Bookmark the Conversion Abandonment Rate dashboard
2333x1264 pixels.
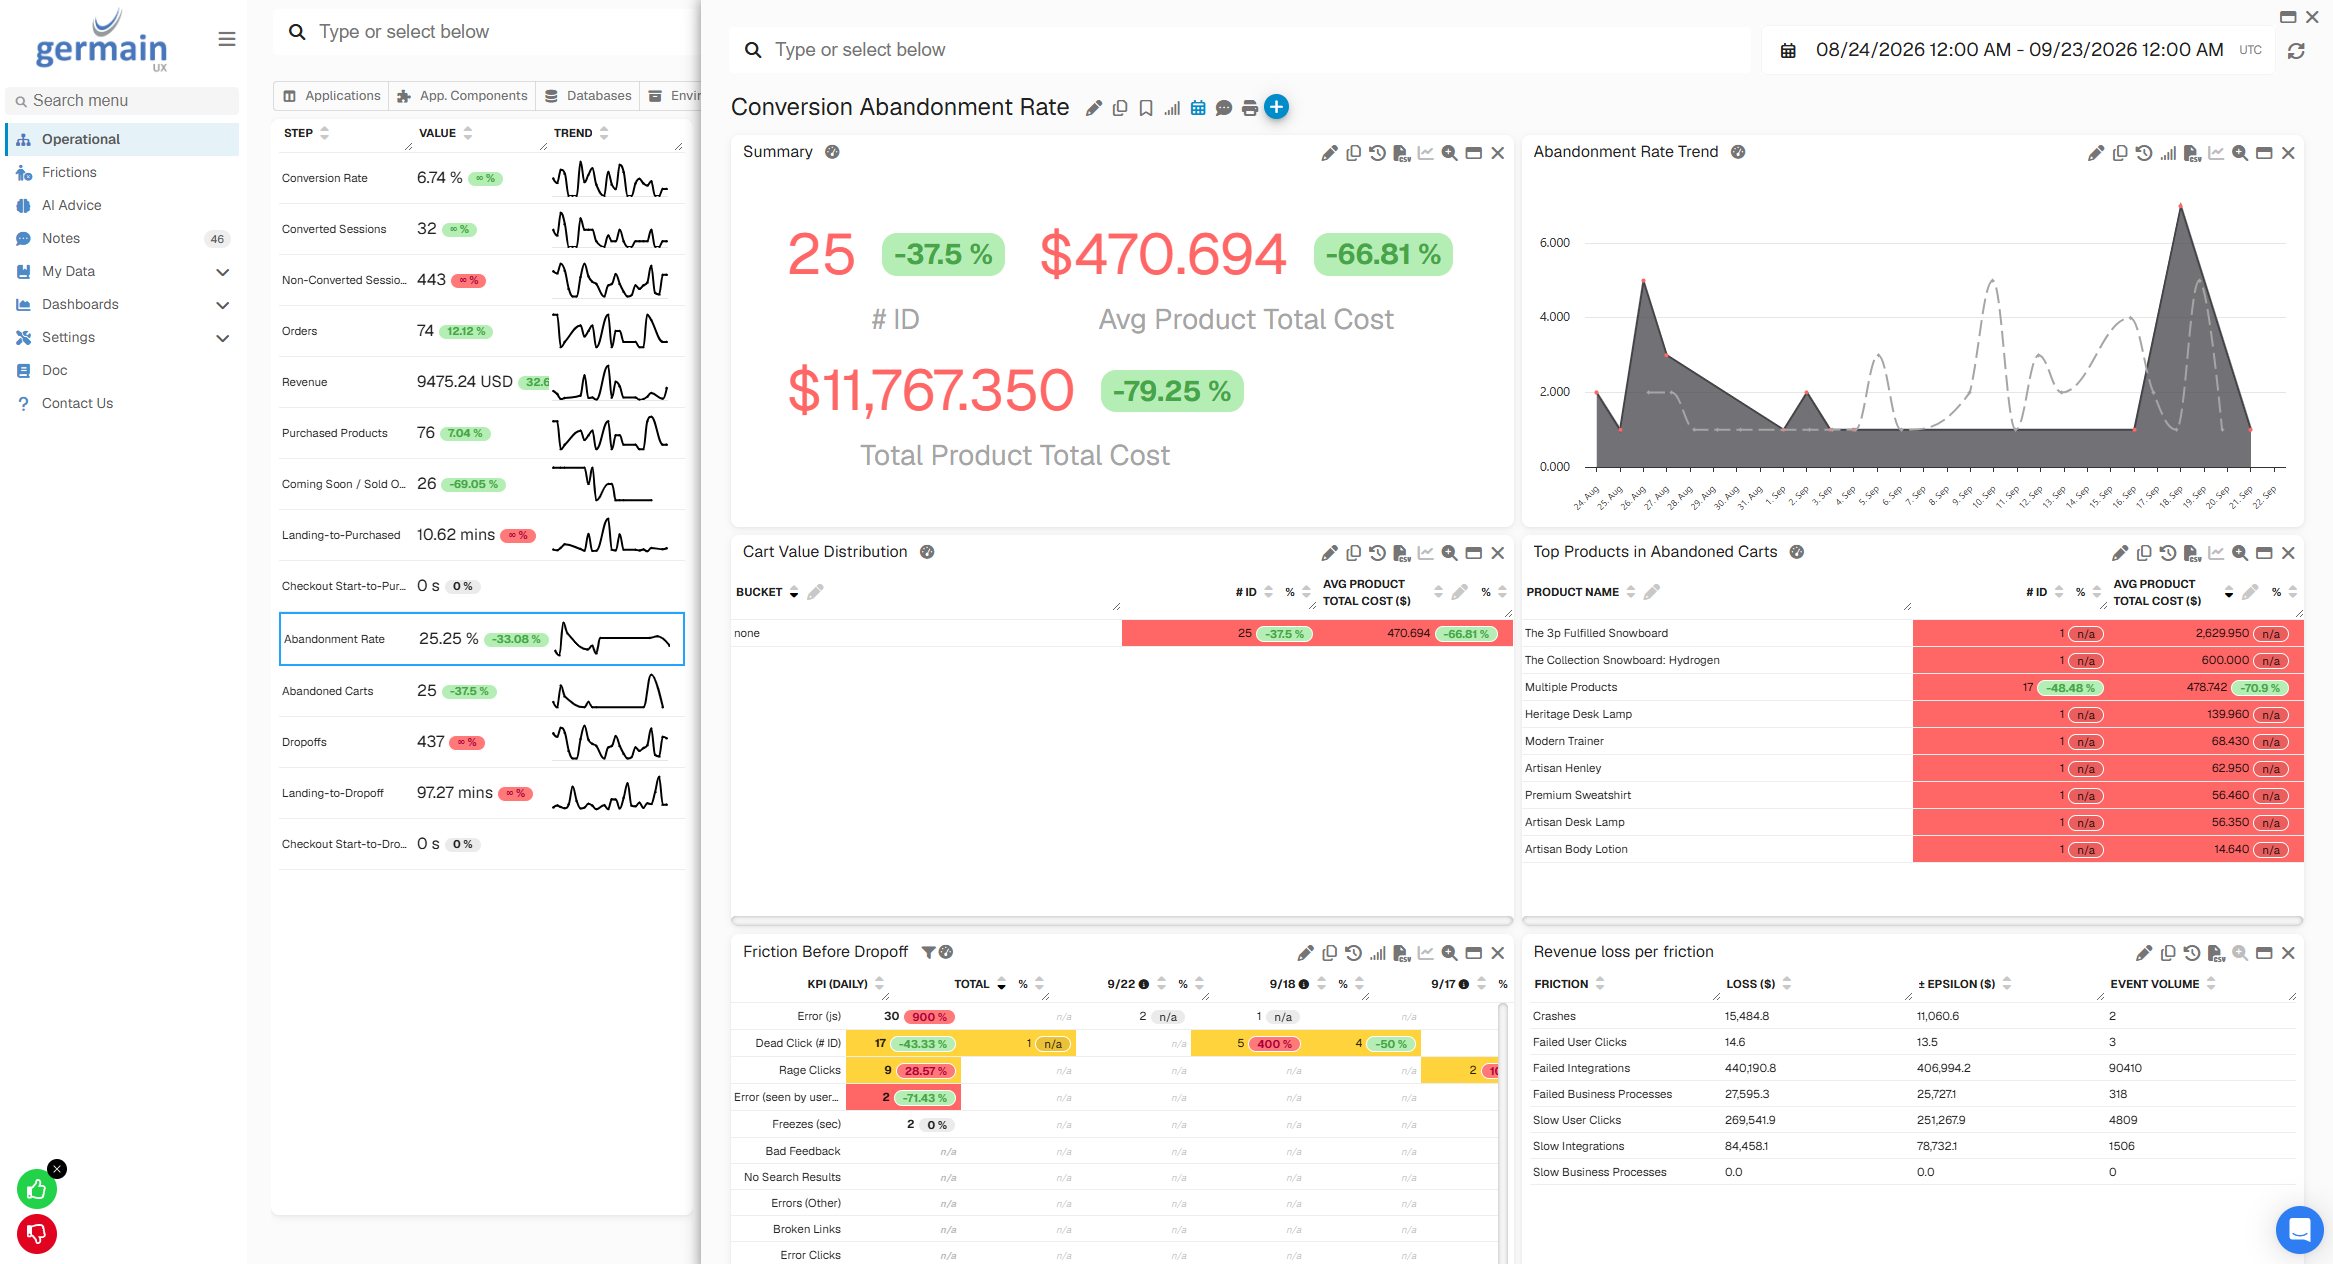click(1146, 108)
